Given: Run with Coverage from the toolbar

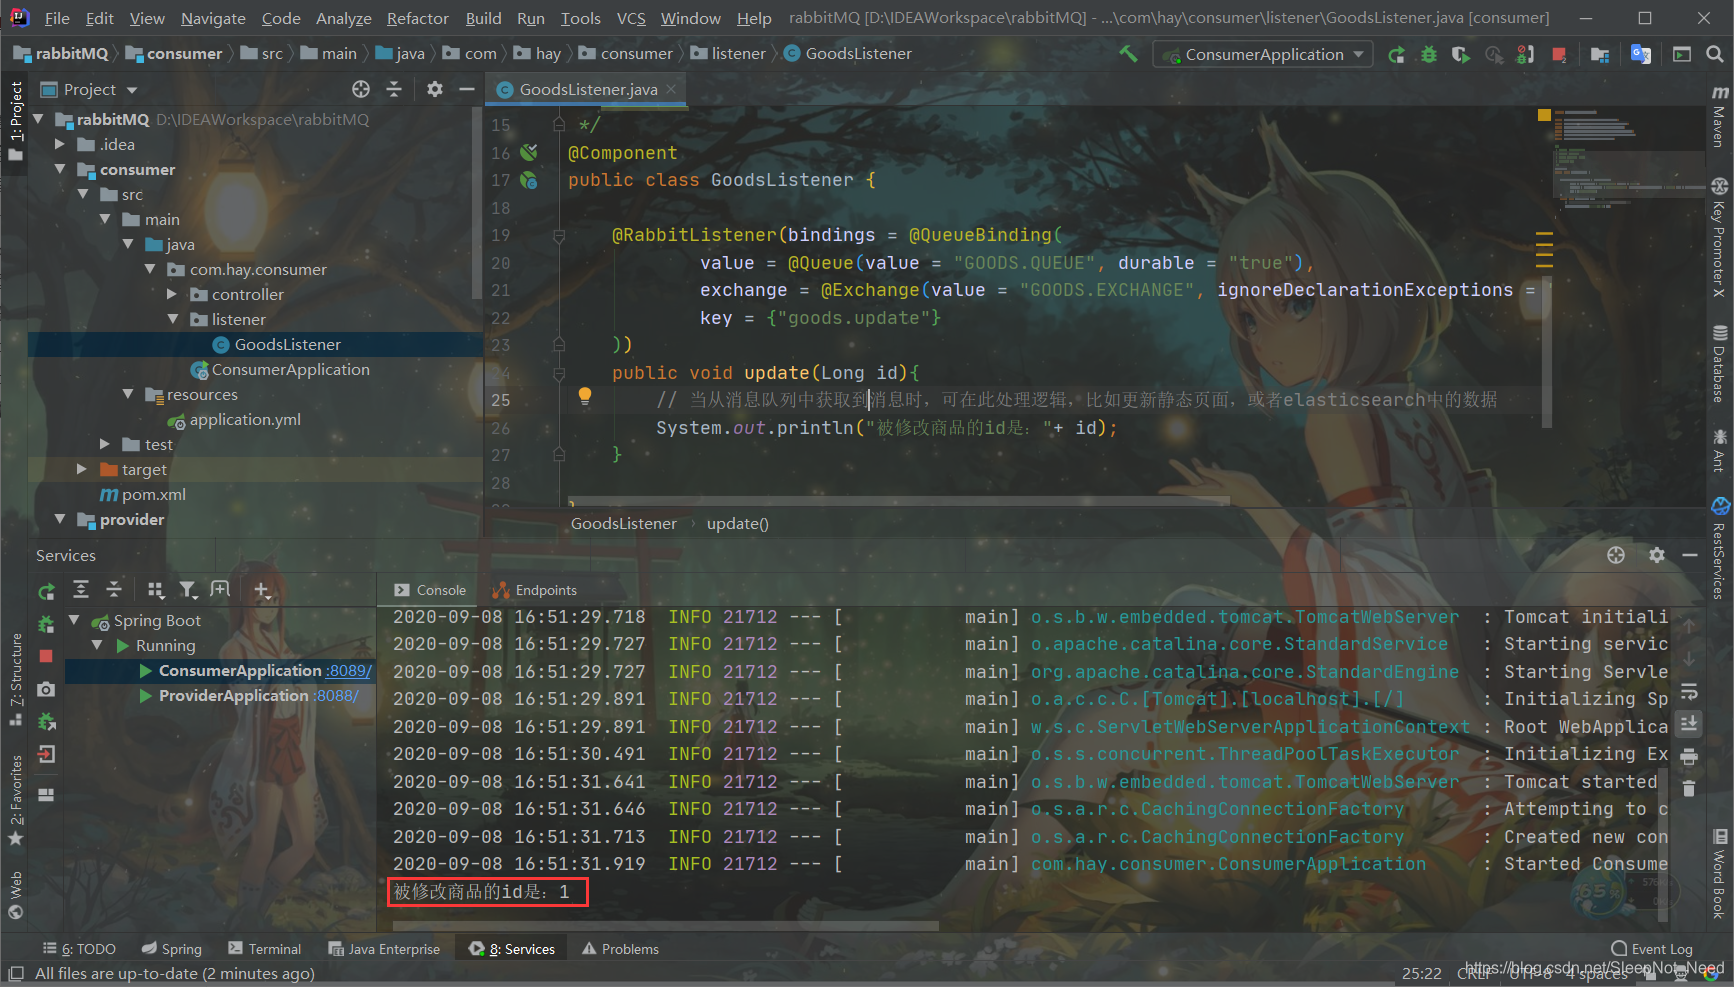Looking at the screenshot, I should pos(1461,54).
